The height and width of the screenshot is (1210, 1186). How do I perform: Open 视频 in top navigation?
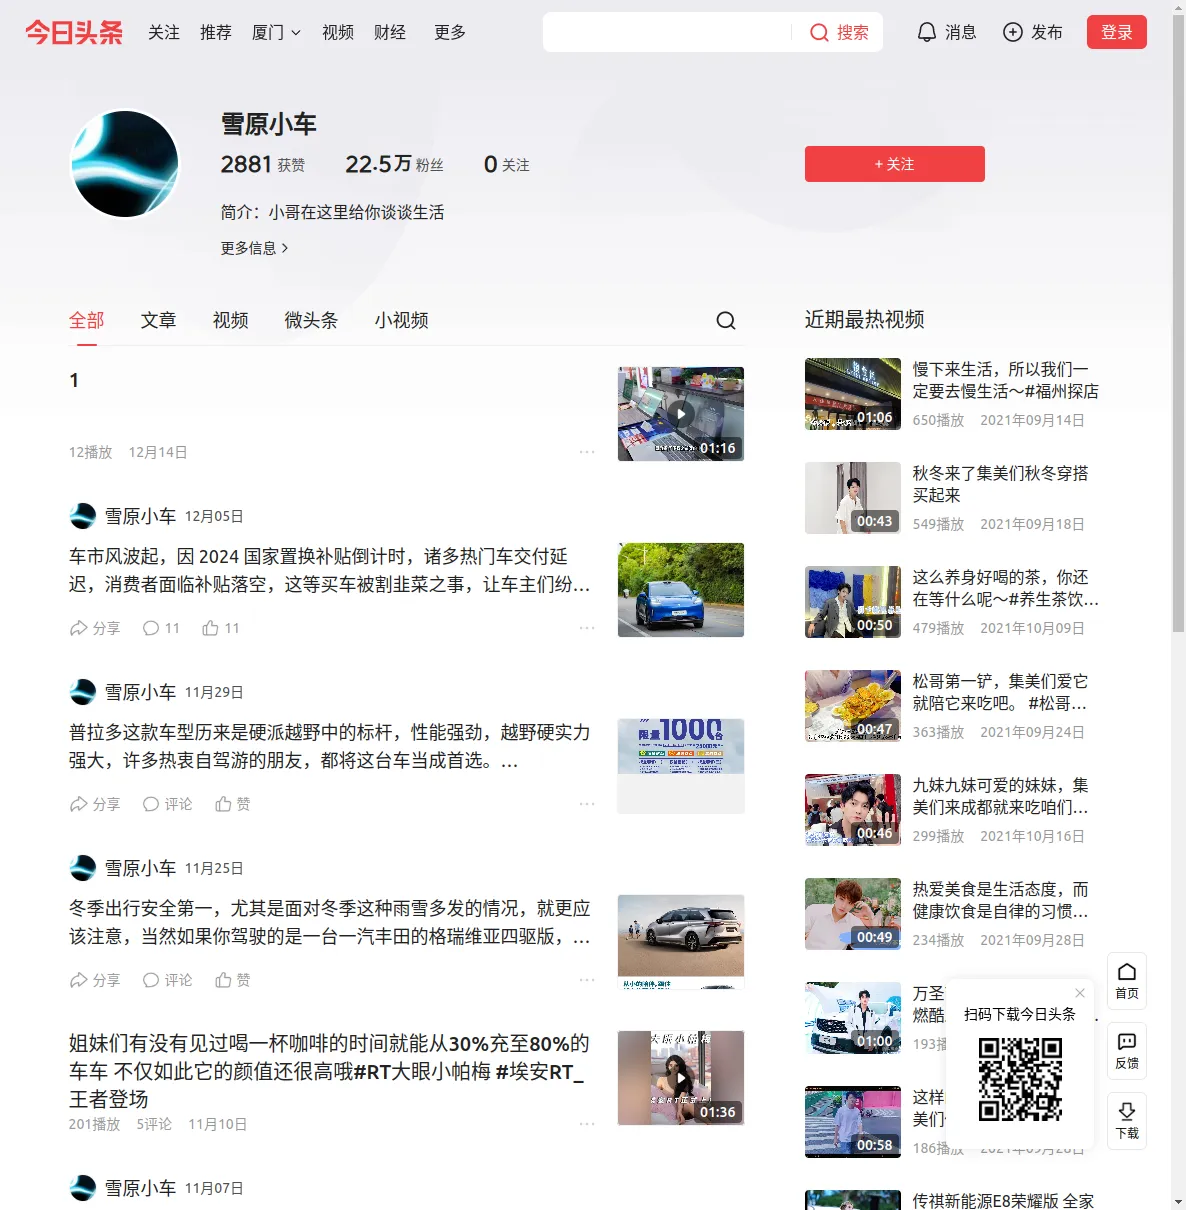pos(338,32)
